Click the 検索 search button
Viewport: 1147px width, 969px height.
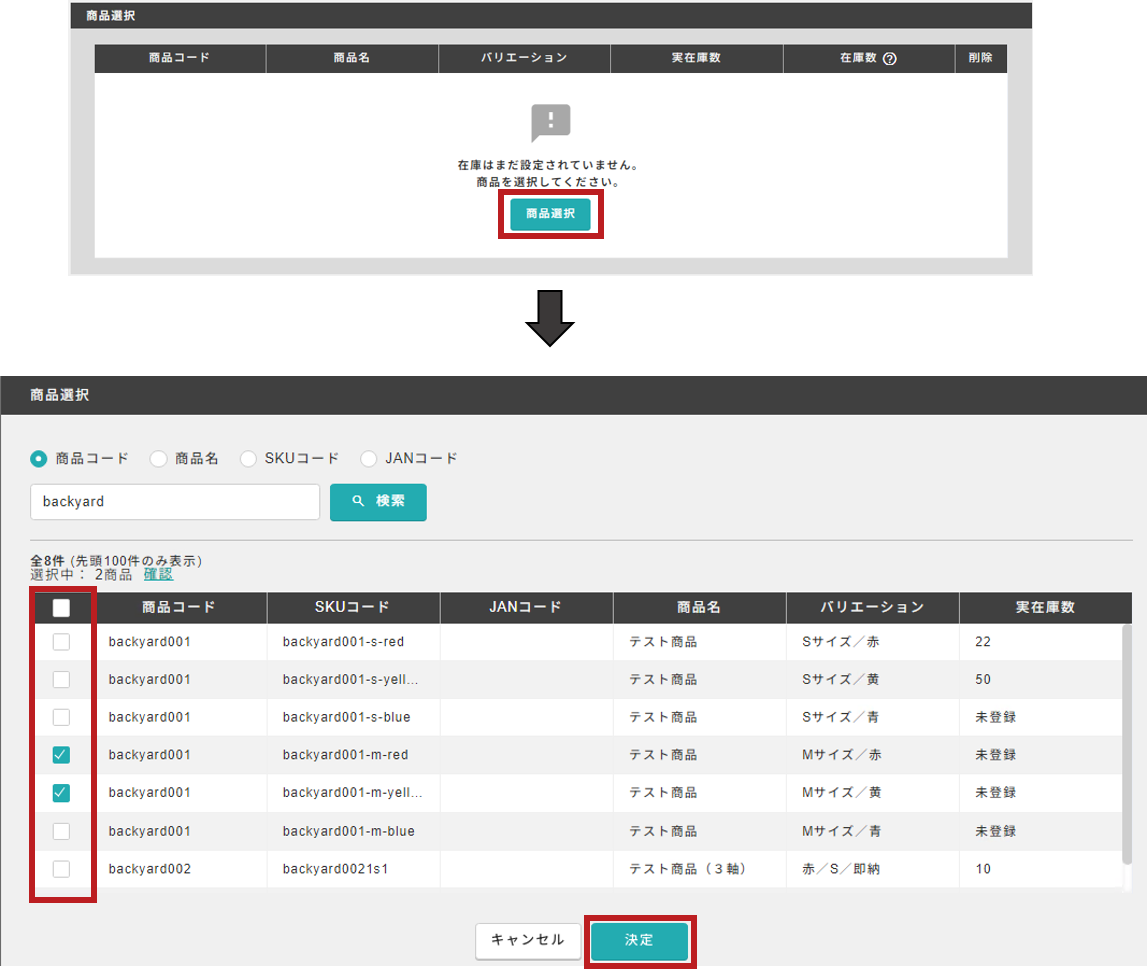pyautogui.click(x=378, y=502)
